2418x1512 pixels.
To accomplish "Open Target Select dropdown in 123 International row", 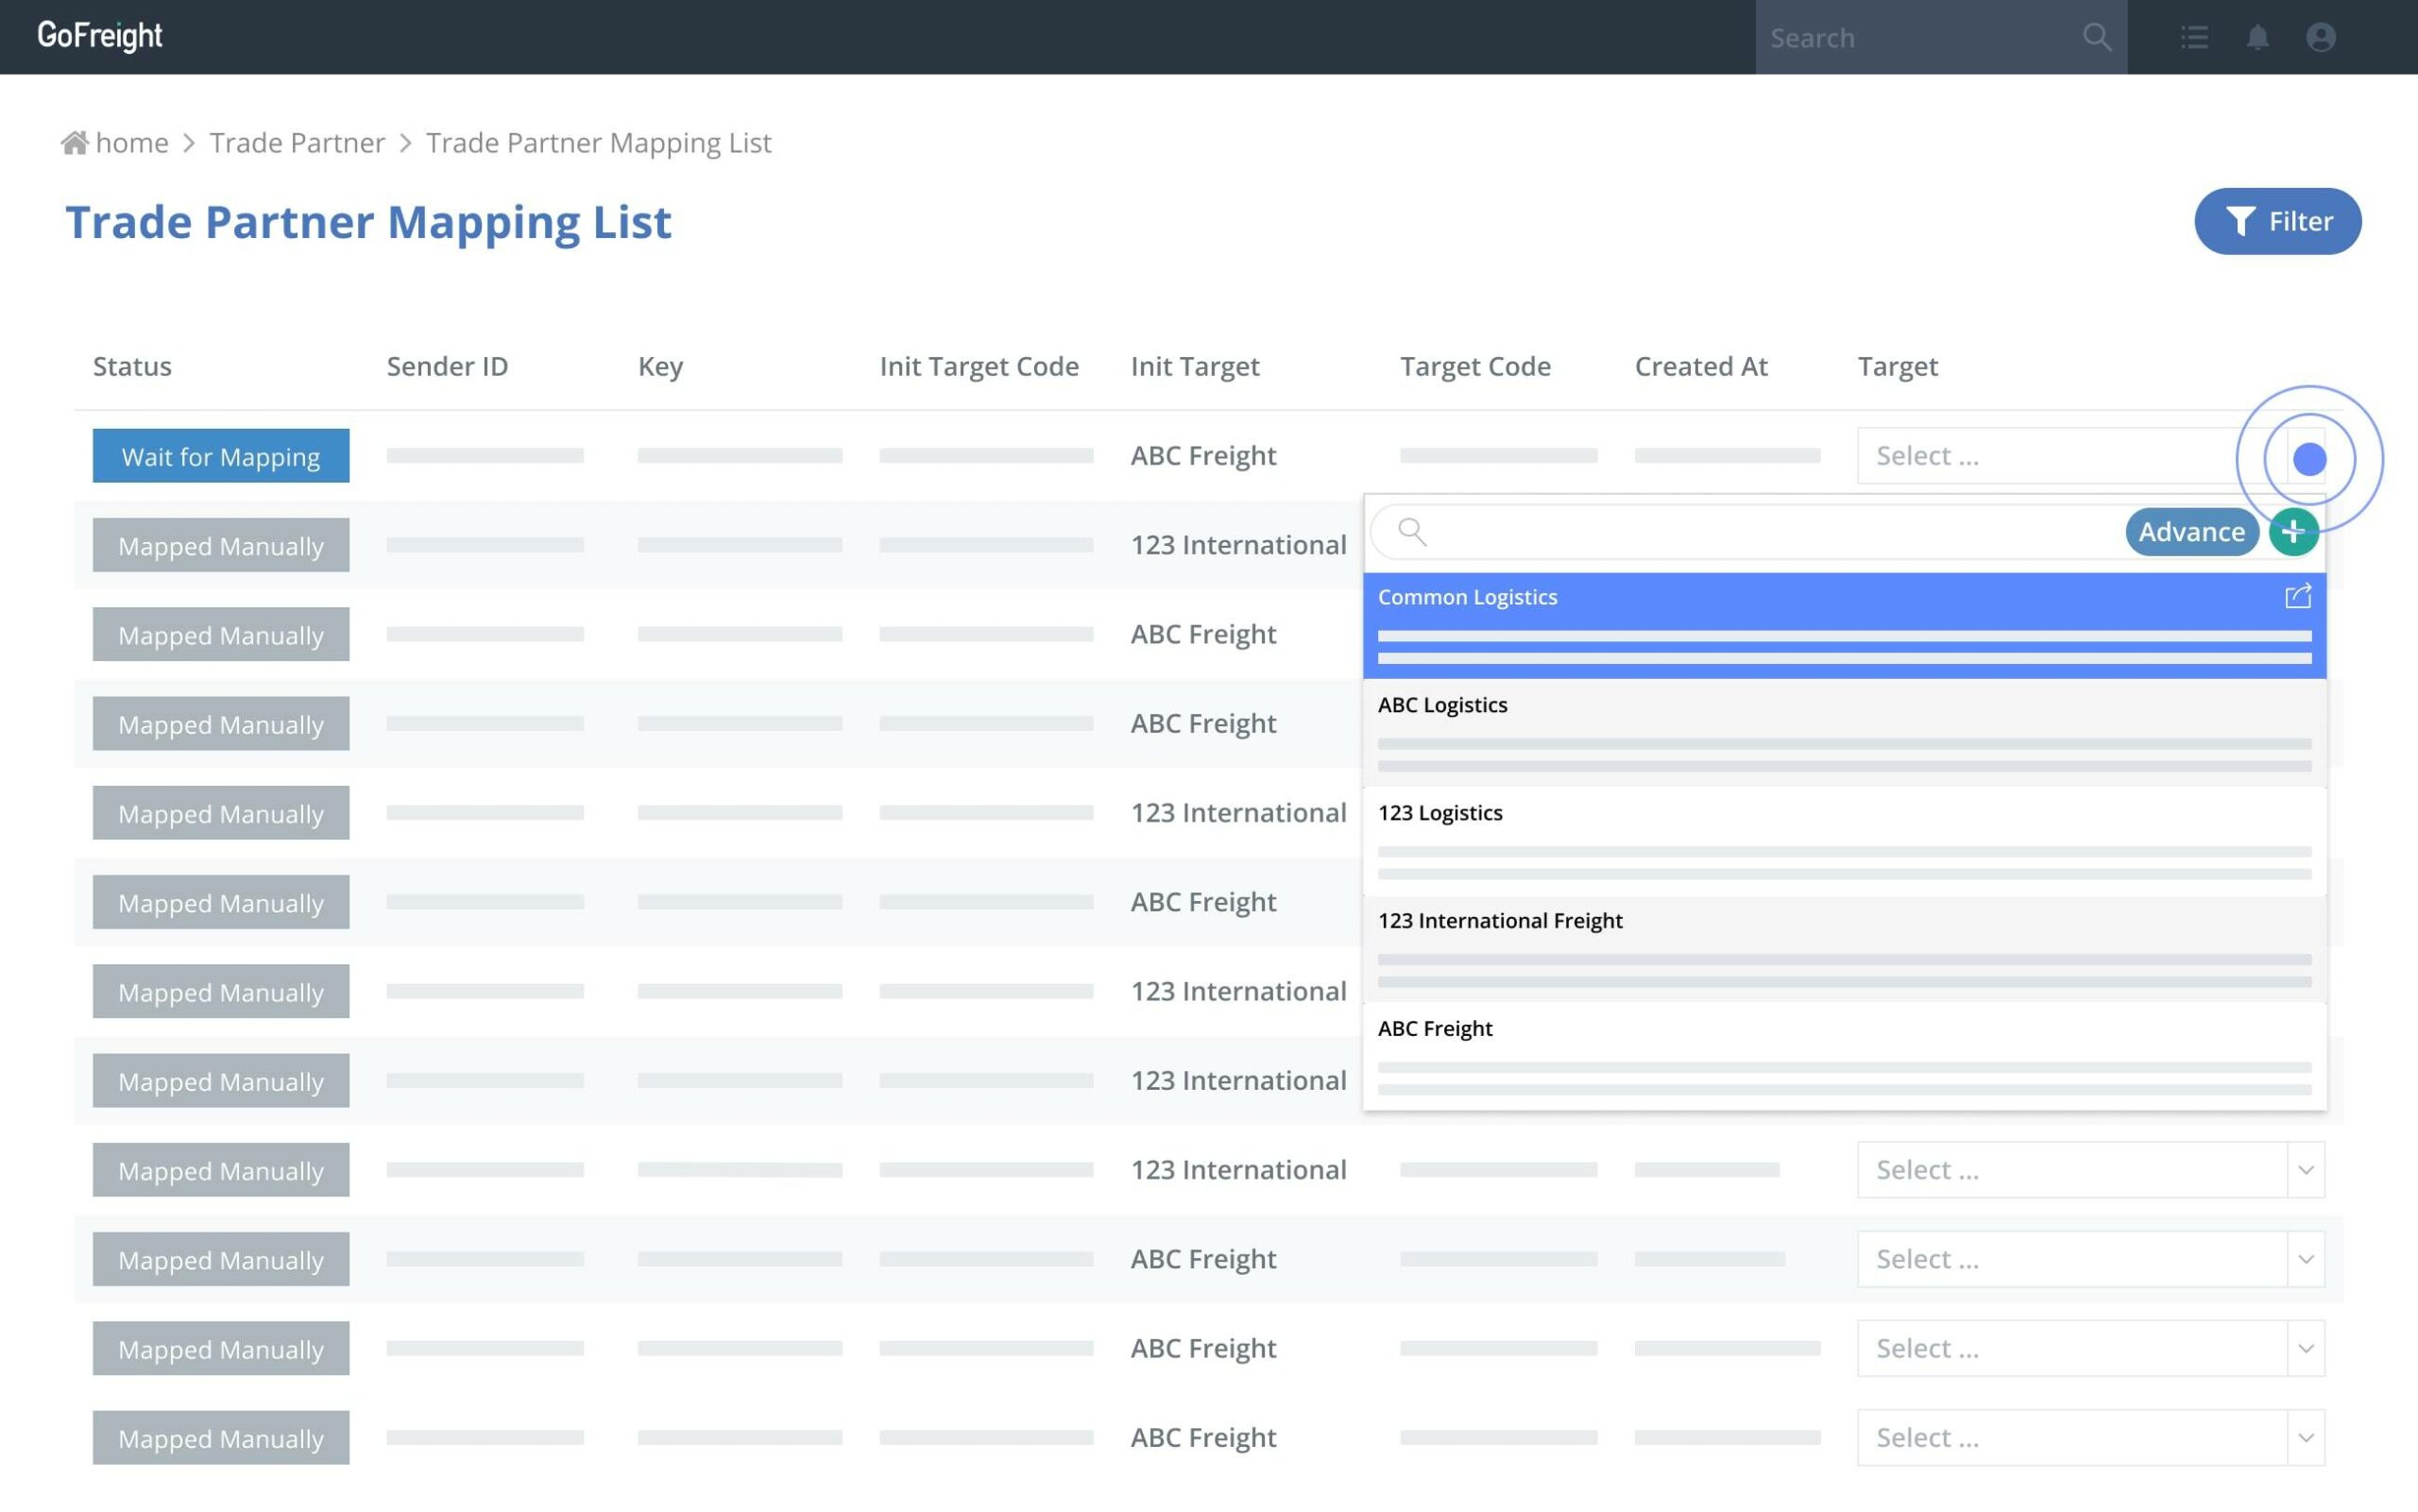I will tap(2089, 1169).
